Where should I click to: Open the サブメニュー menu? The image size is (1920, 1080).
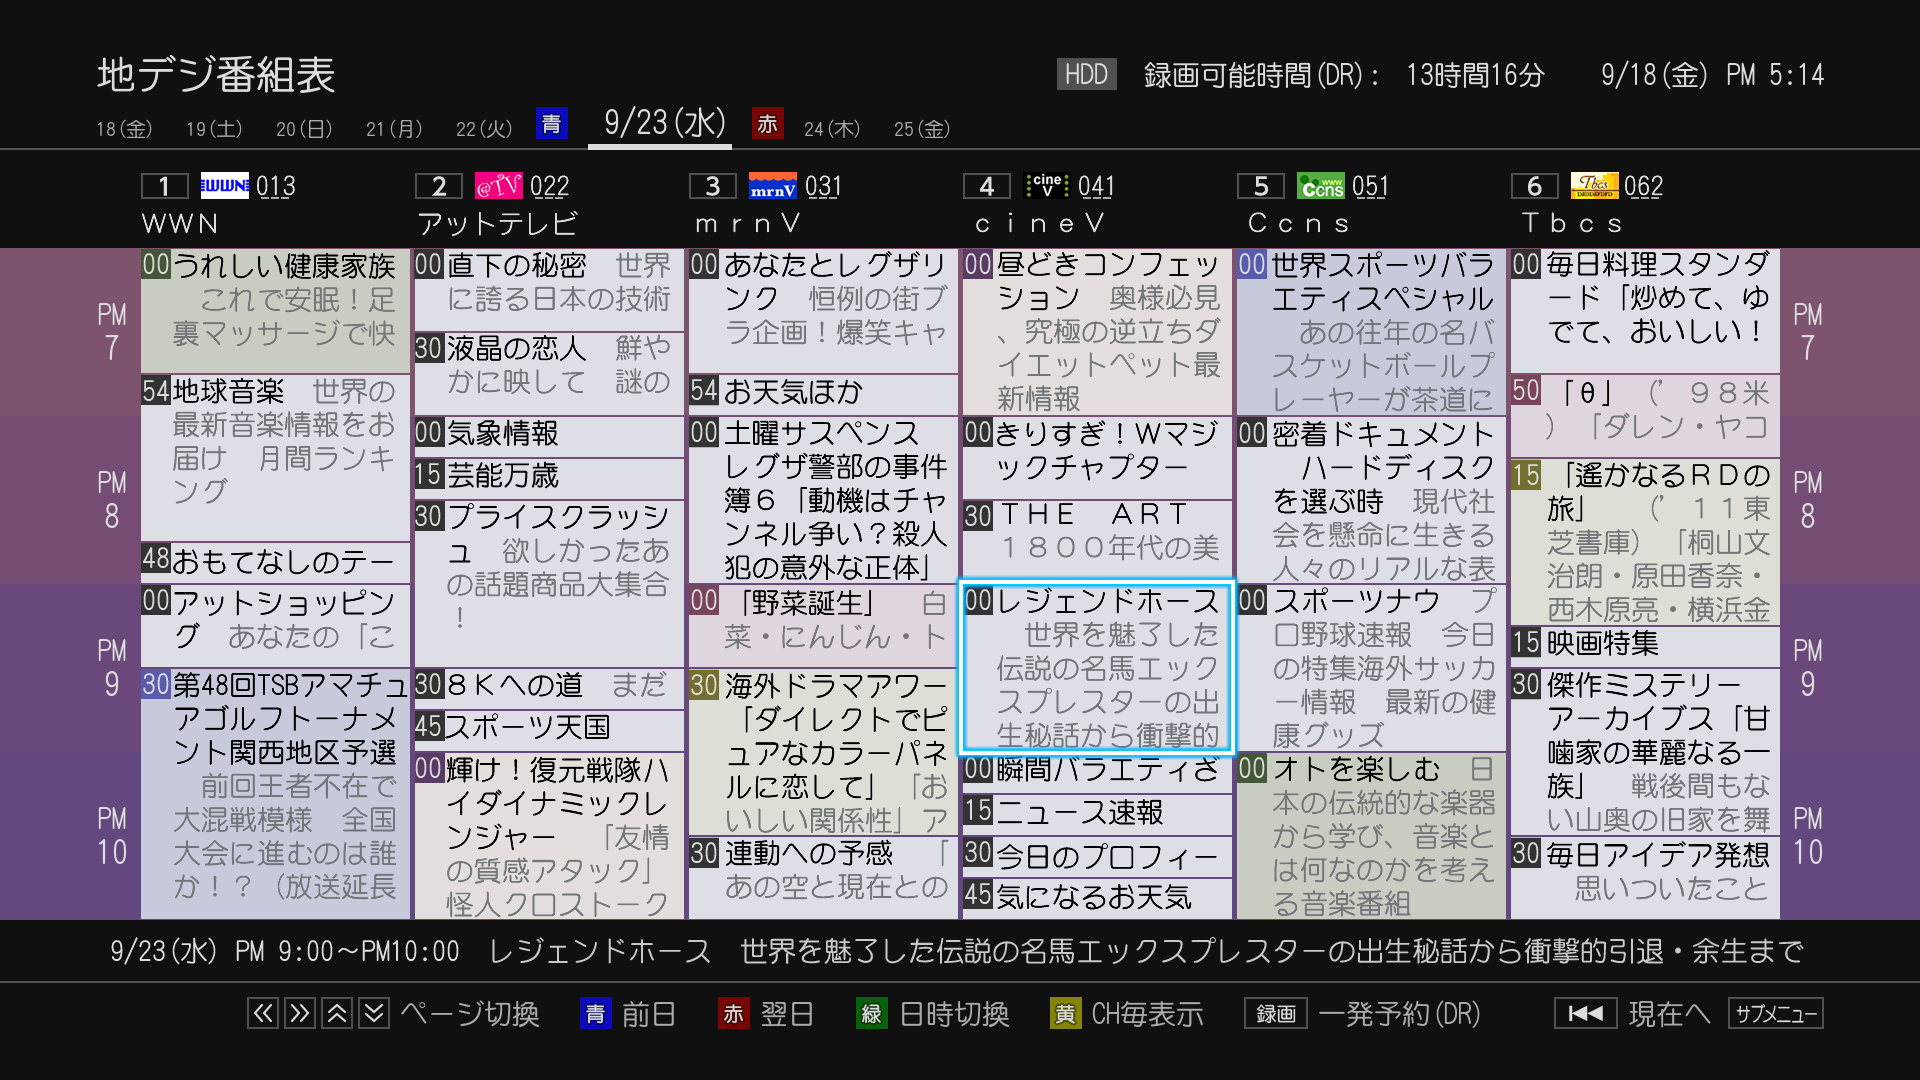click(1776, 1013)
